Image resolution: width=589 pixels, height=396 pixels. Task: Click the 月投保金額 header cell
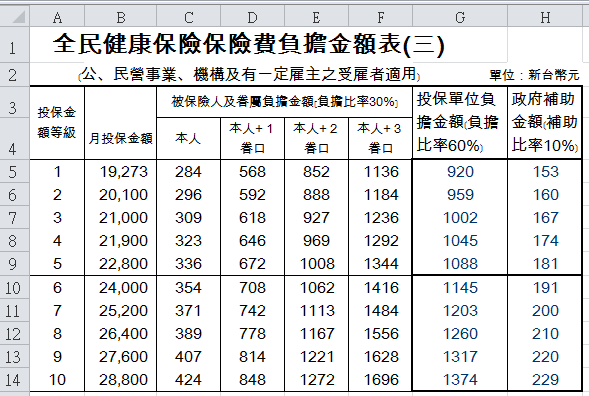point(121,122)
